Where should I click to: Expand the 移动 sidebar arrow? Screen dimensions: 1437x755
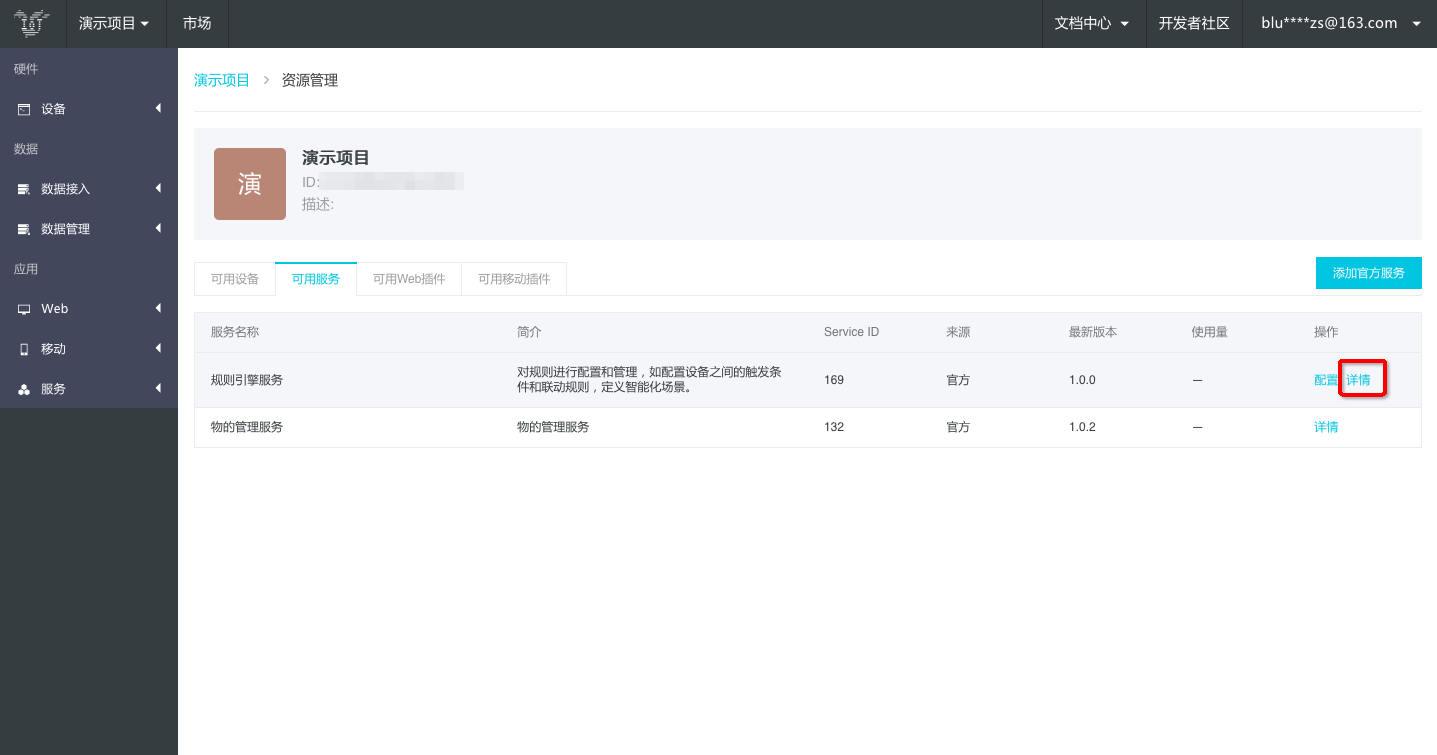158,348
